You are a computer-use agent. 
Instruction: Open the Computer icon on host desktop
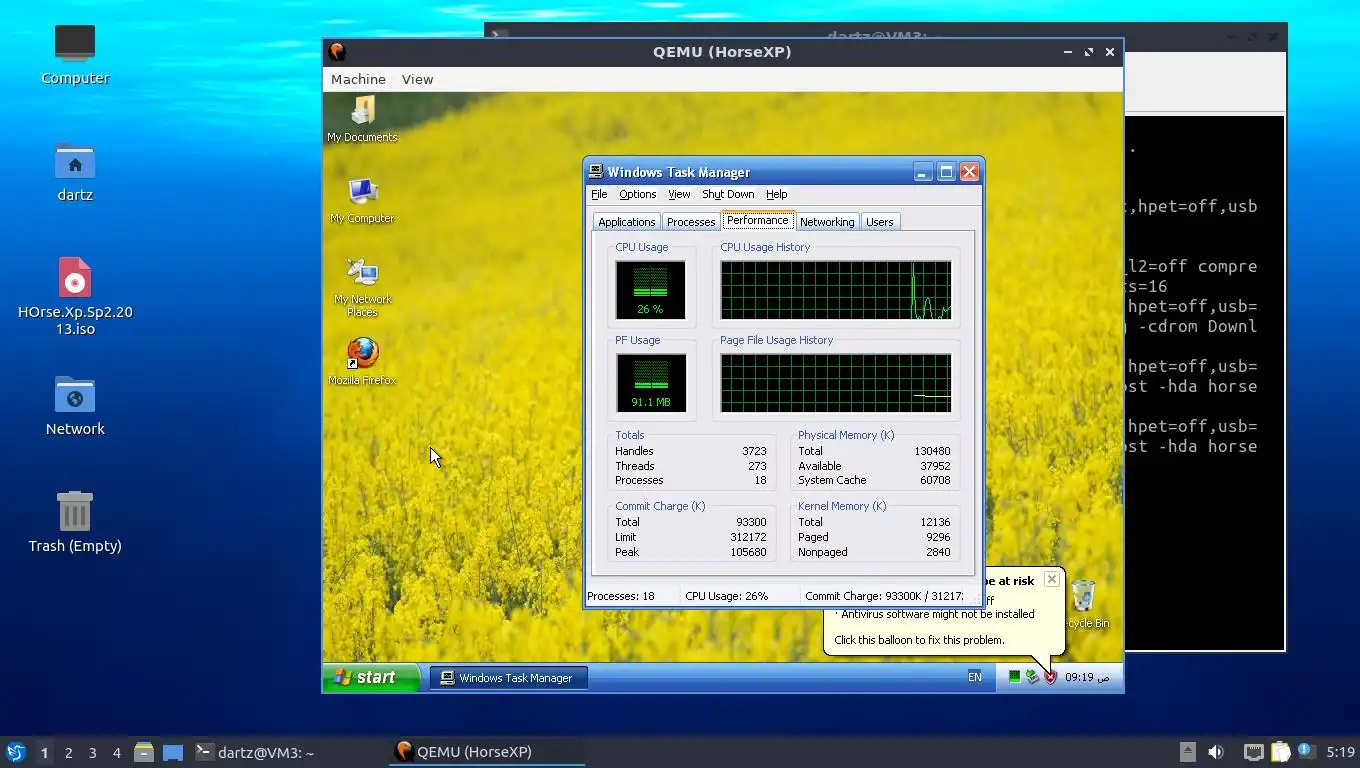coord(75,54)
